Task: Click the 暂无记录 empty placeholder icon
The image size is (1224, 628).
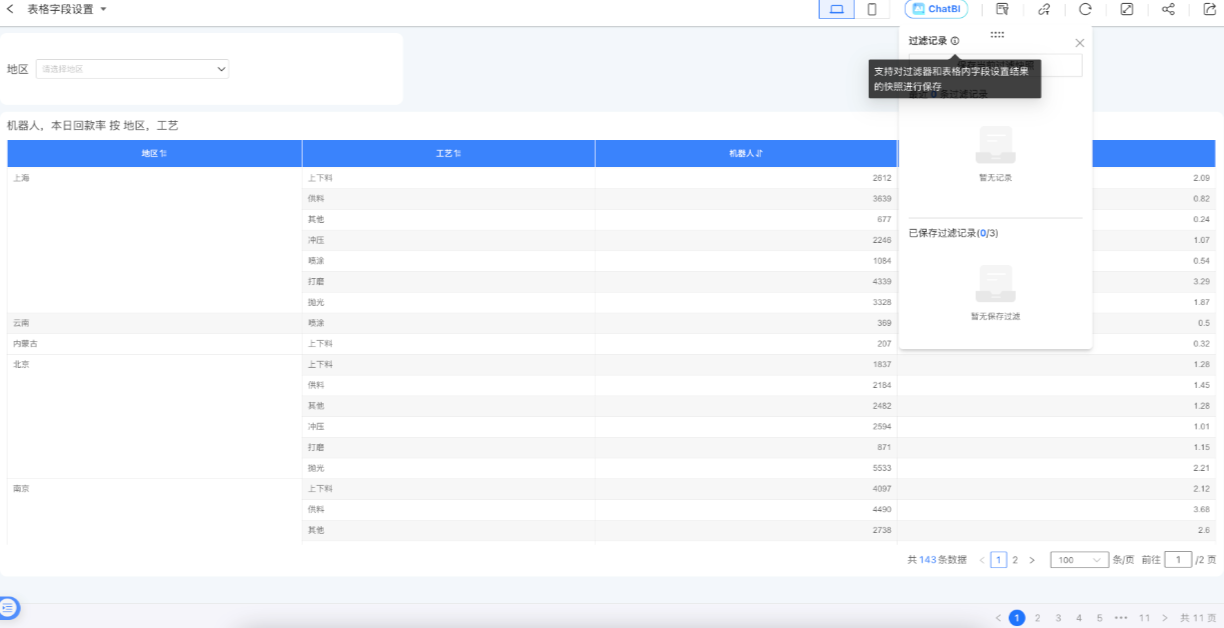Action: tap(995, 146)
